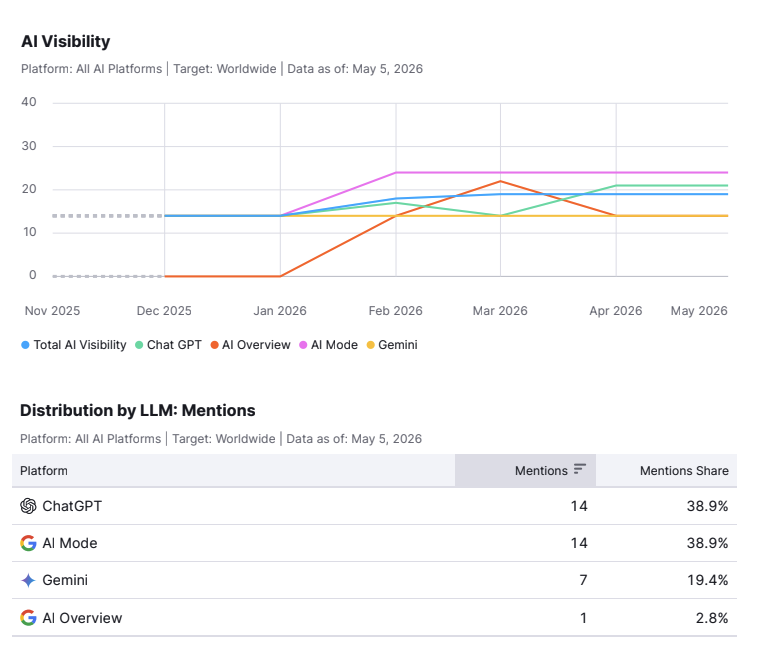The image size is (768, 658).
Task: Click the Chat GPT line point at Apr 2026
Action: (x=616, y=185)
